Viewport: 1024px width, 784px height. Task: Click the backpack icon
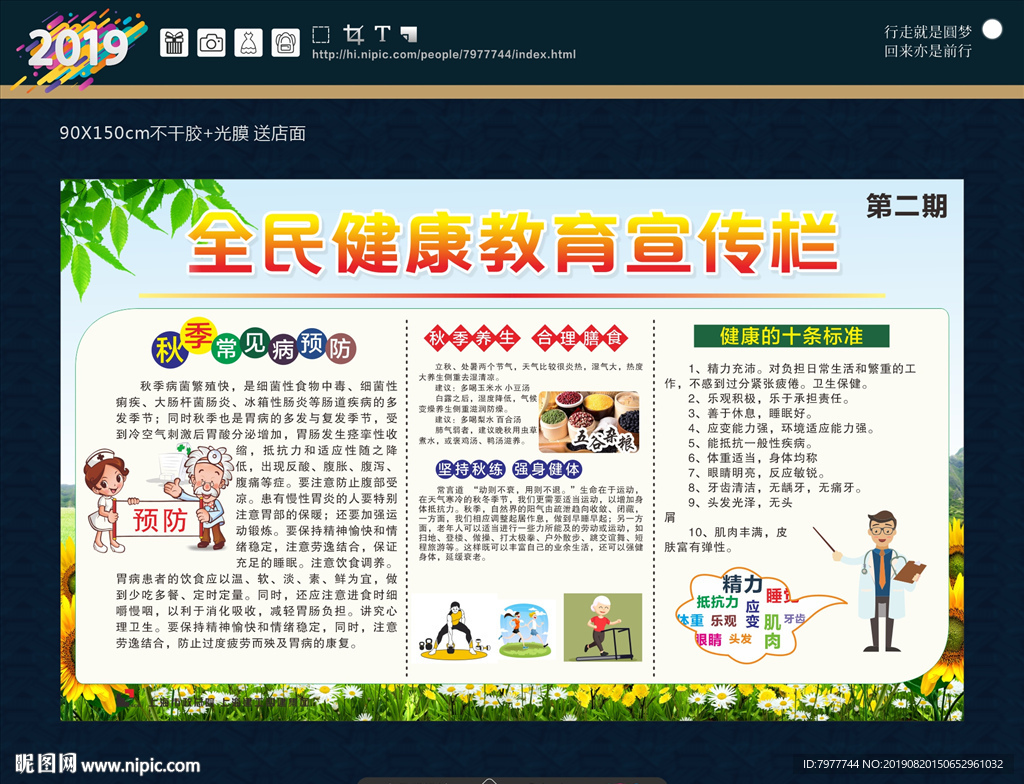[x=285, y=43]
